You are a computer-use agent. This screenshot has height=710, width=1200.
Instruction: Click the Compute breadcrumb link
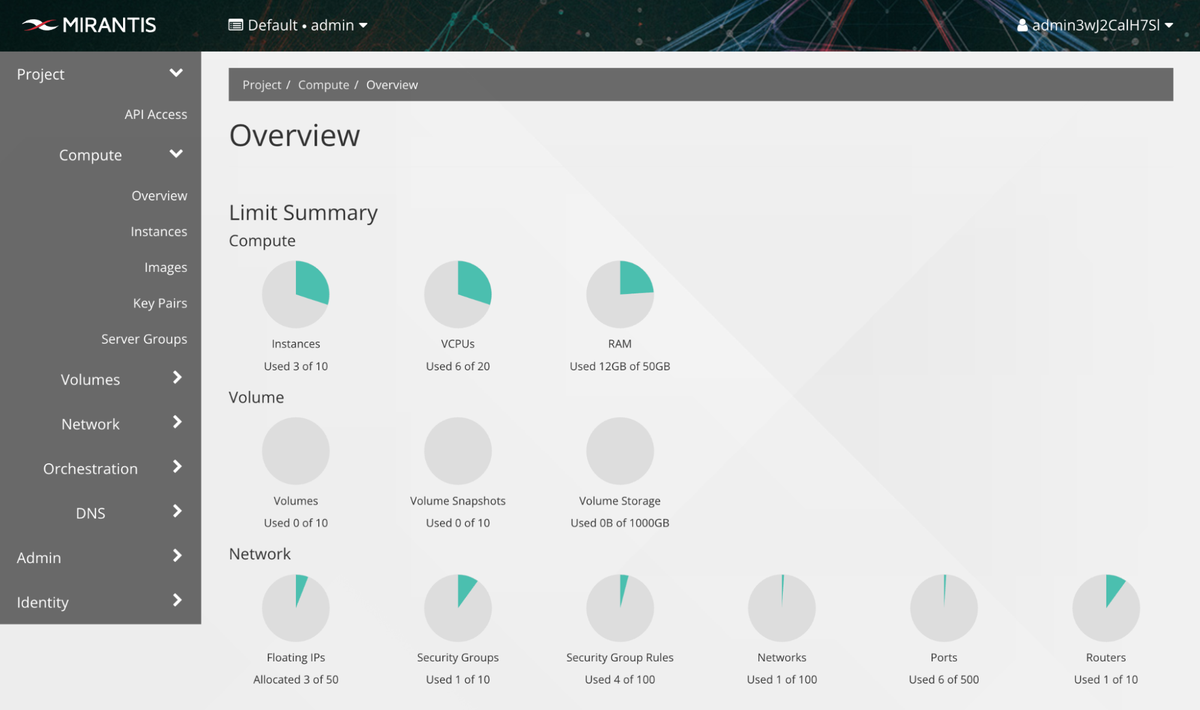click(324, 85)
